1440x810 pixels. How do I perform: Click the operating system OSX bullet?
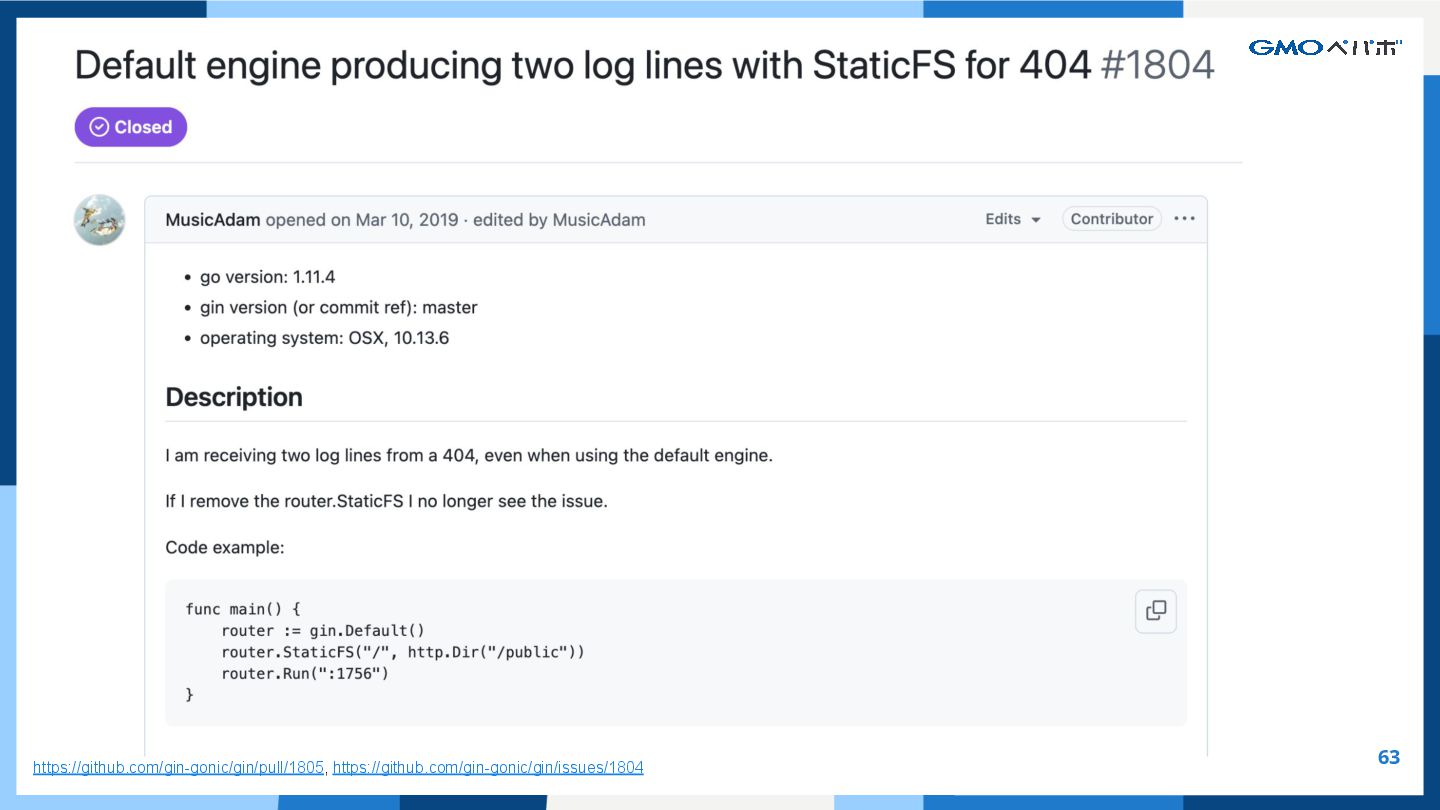[324, 338]
